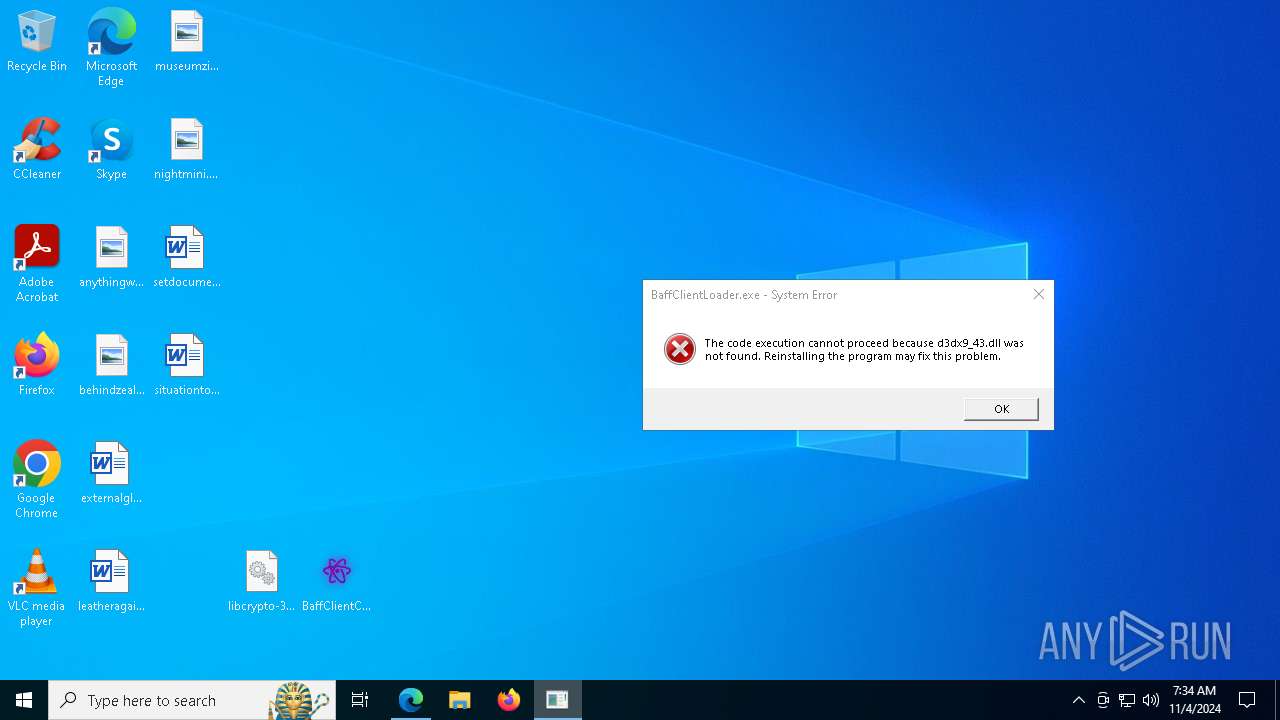Open the Google Chrome desktop shortcut
The image size is (1280, 720).
tap(37, 480)
